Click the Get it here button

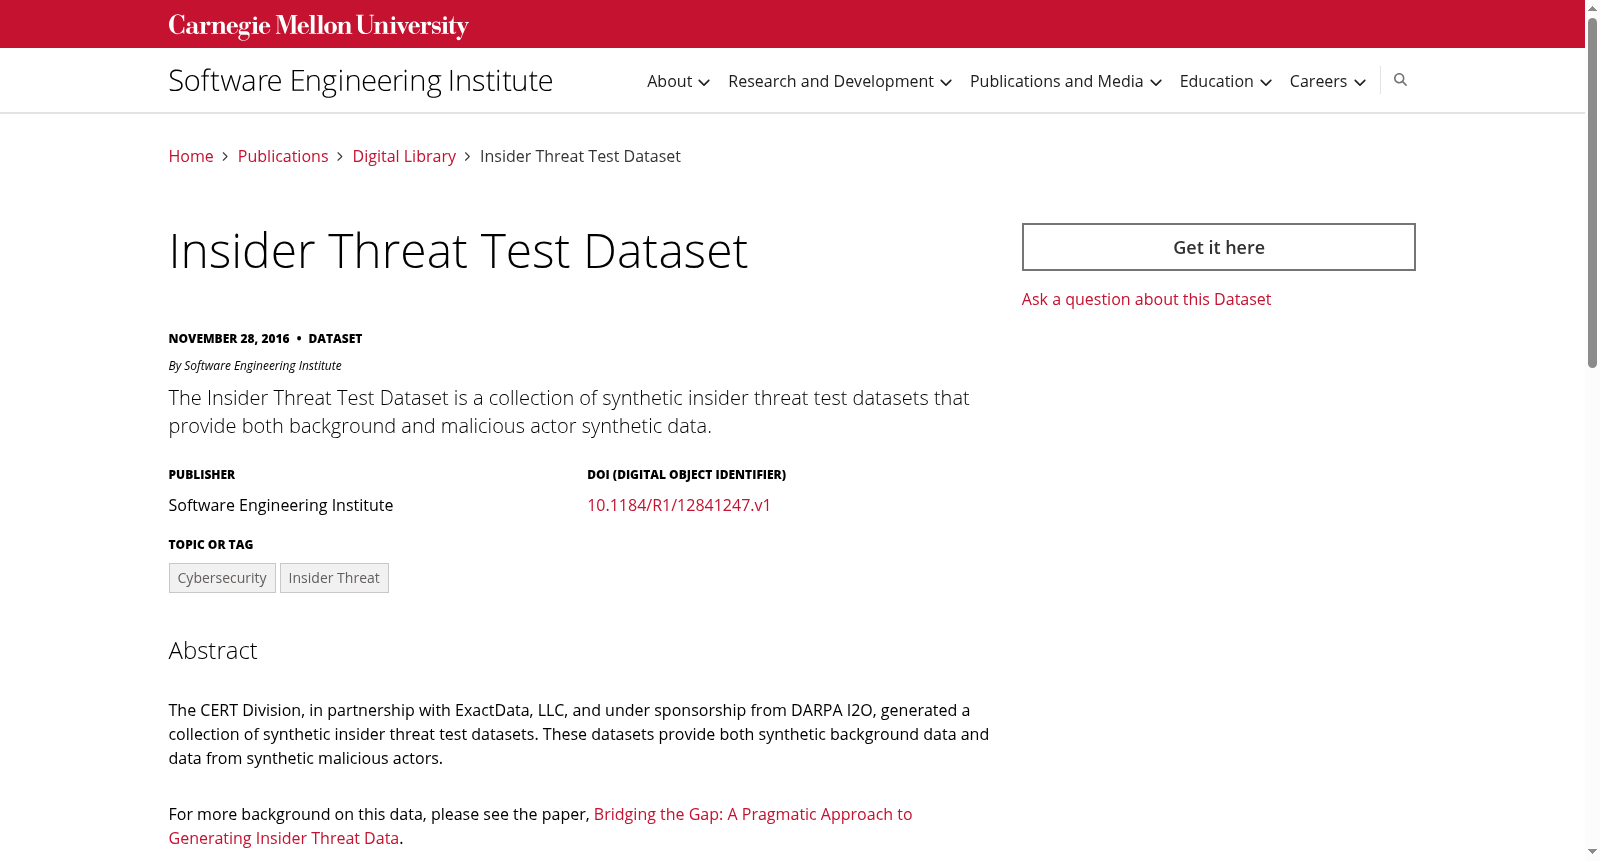tap(1218, 247)
